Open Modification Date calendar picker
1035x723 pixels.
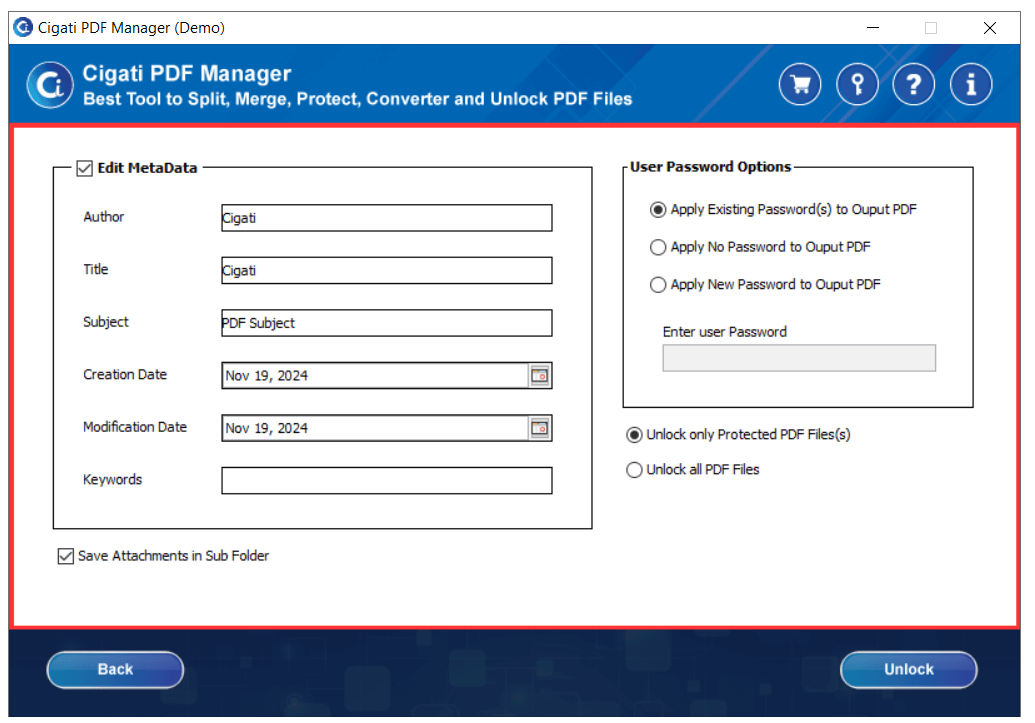pos(539,429)
